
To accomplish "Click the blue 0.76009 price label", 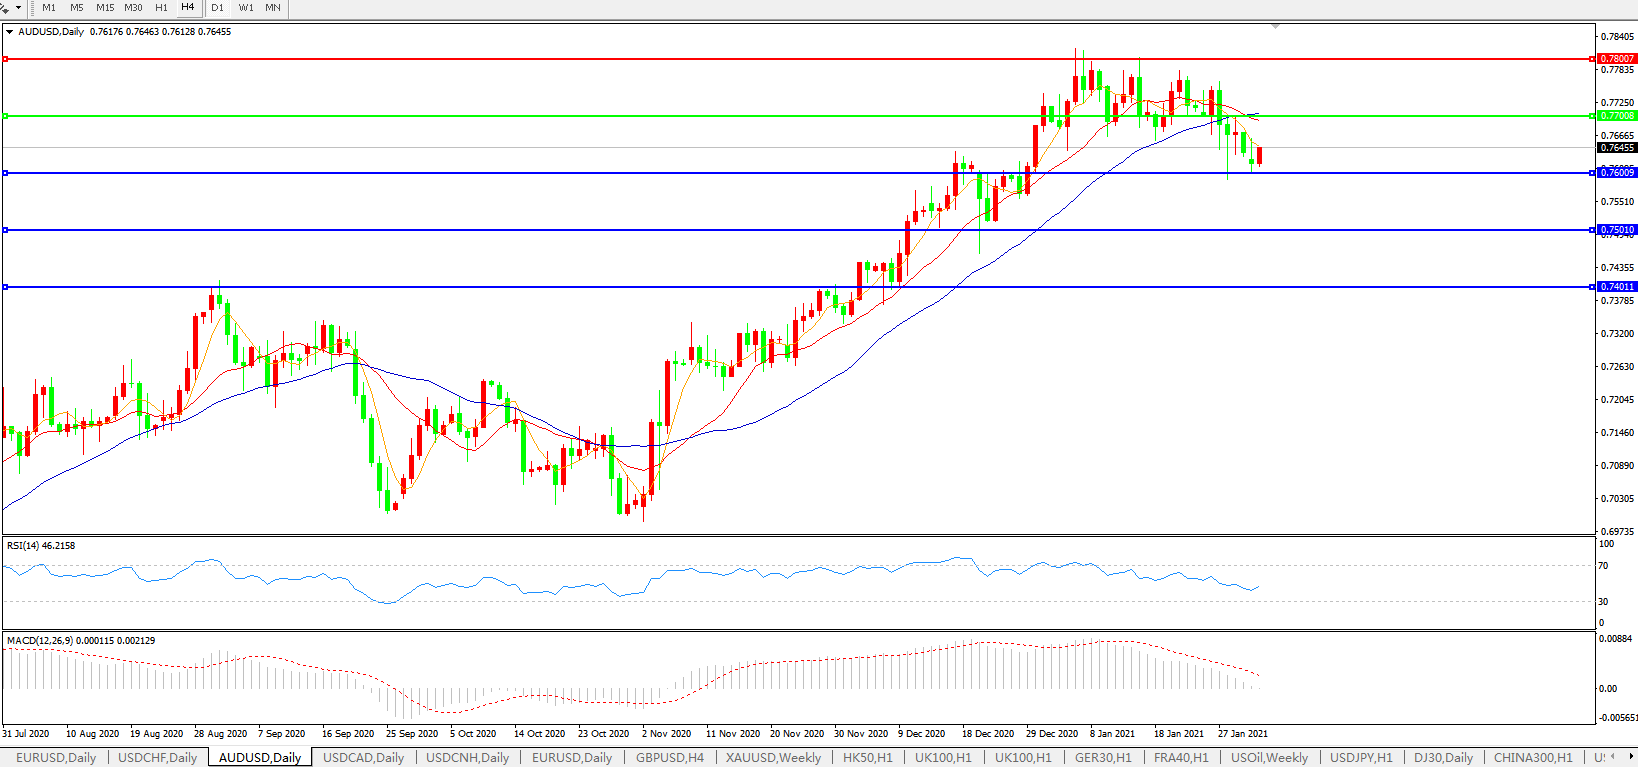I will (x=1617, y=173).
